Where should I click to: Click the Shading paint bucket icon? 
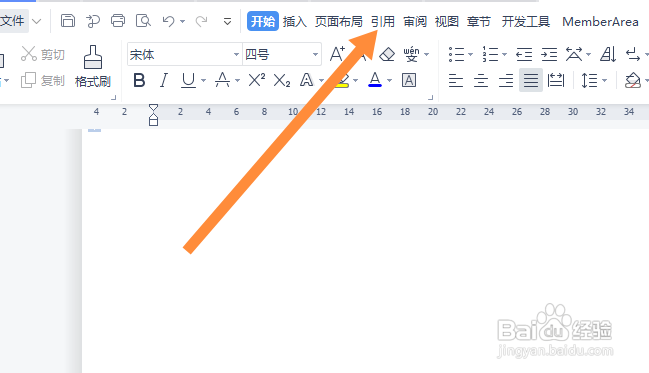coord(632,80)
